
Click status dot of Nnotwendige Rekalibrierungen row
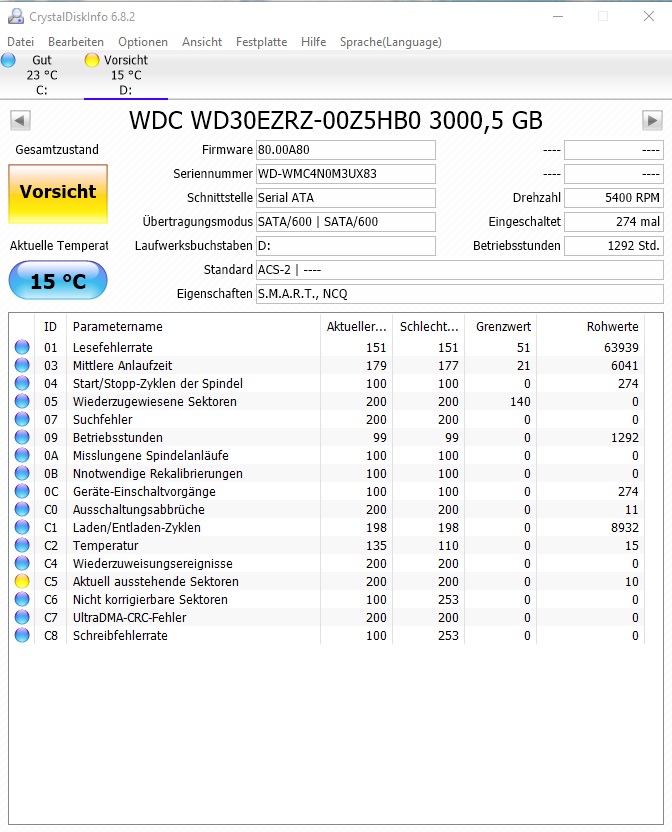pyautogui.click(x=22, y=473)
